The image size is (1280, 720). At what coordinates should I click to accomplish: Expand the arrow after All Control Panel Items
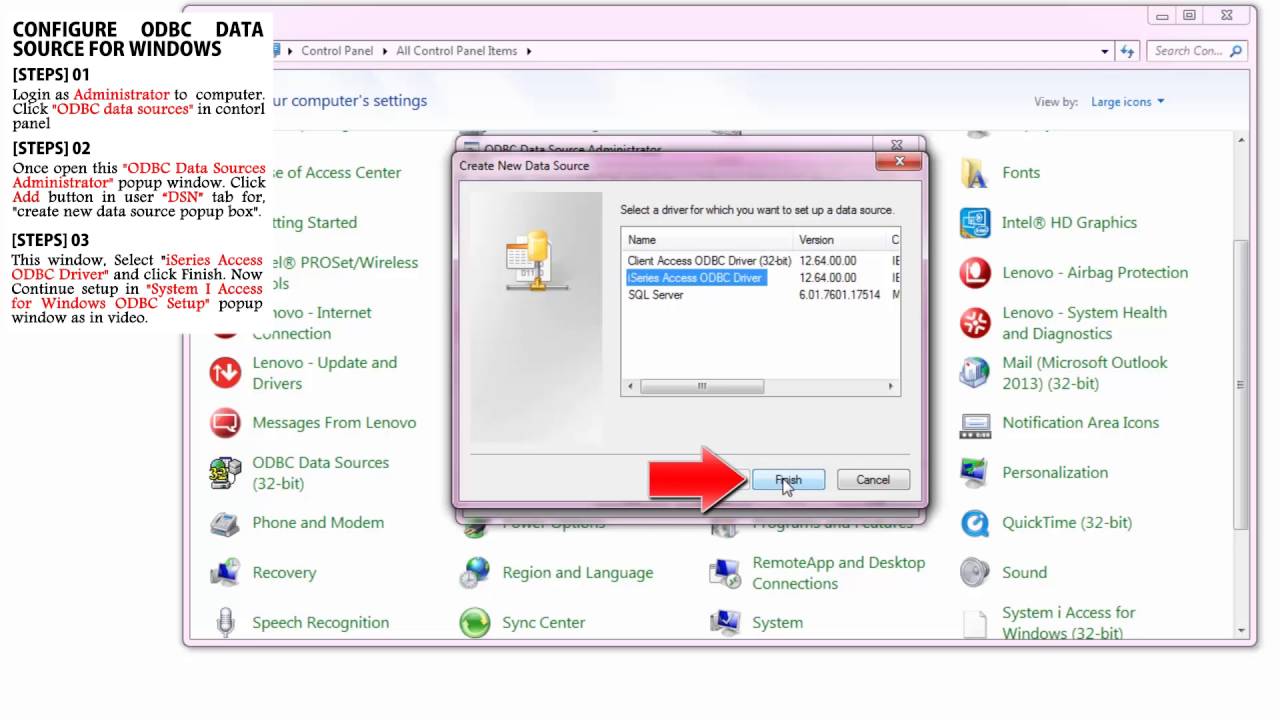528,51
